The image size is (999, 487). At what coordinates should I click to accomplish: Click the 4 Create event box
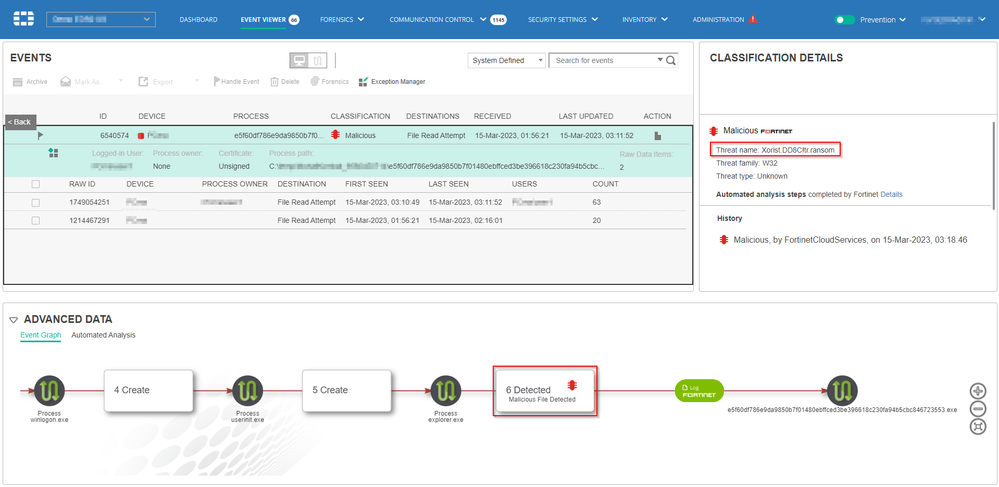[x=148, y=390]
